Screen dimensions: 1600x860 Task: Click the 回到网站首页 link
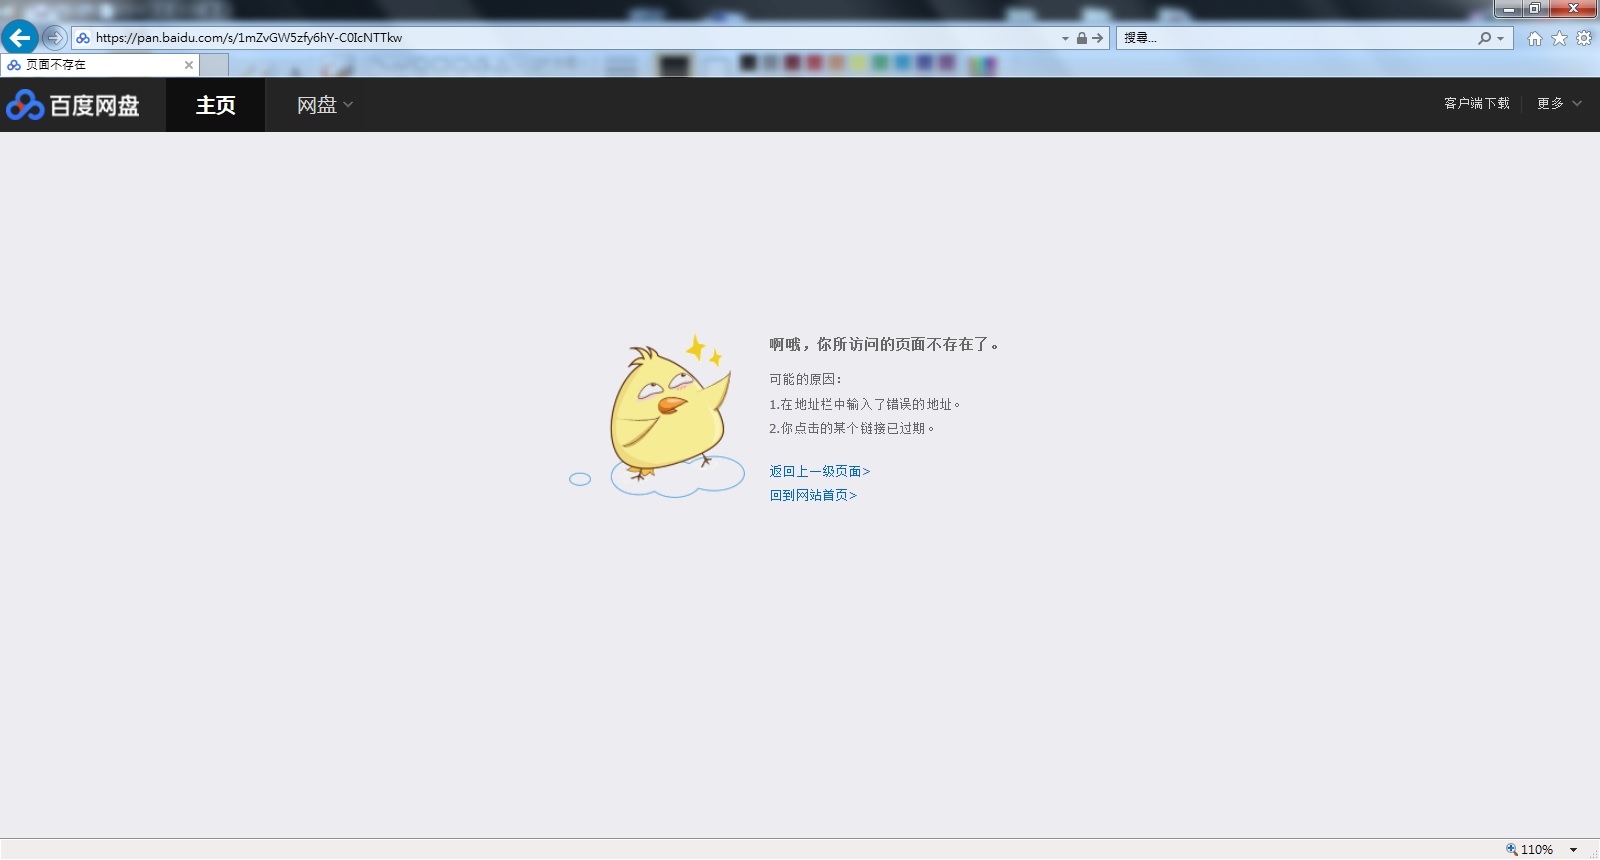coord(812,495)
